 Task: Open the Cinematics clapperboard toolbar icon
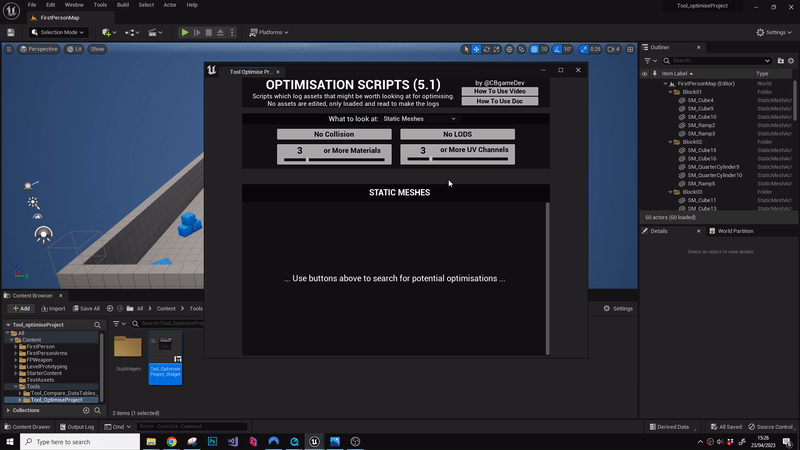click(x=156, y=32)
